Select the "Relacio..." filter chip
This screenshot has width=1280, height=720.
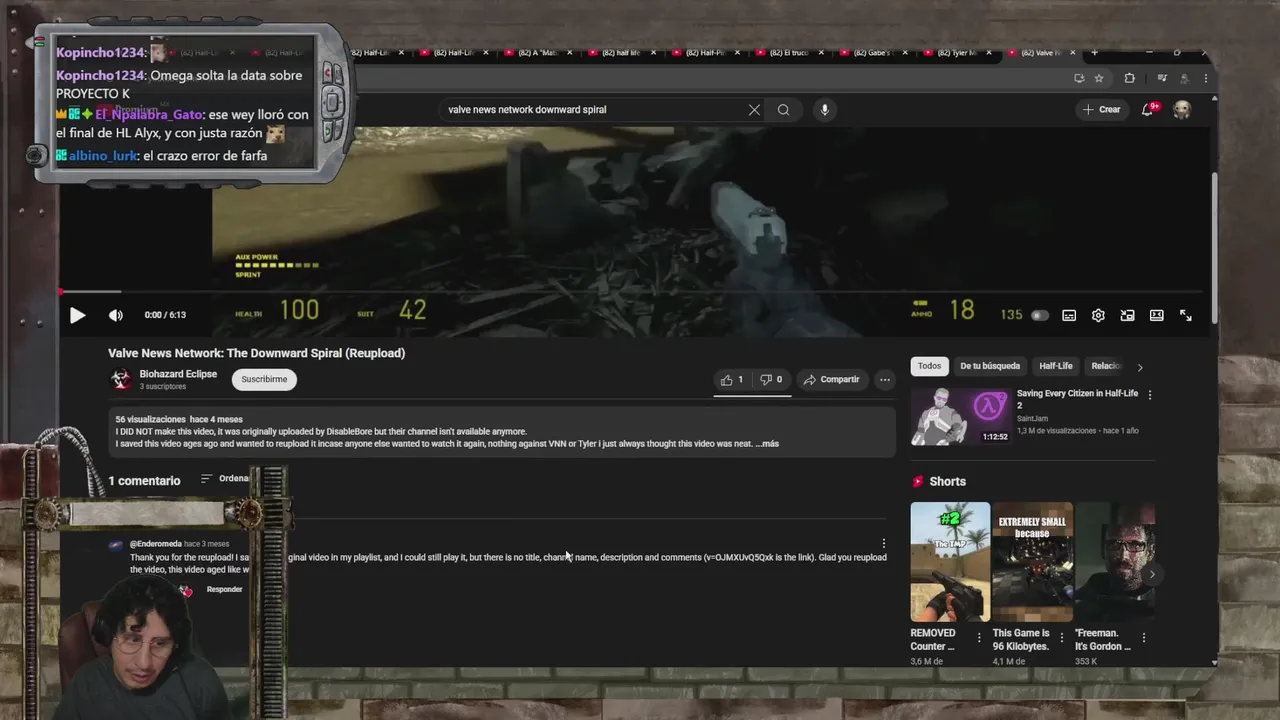tap(1106, 366)
